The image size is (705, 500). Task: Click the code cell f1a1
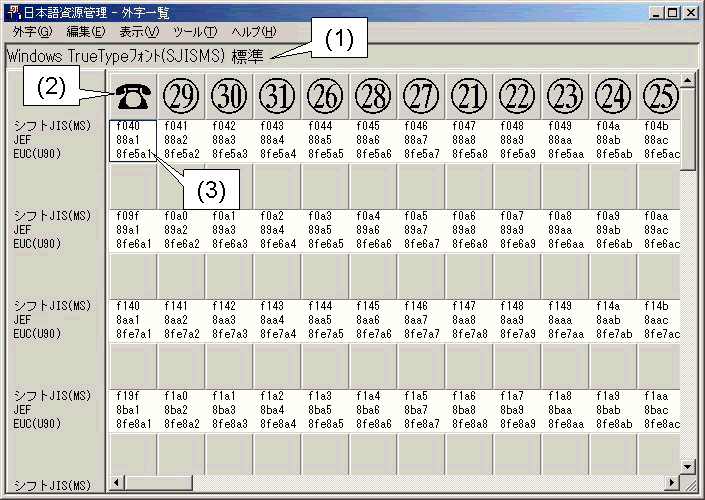click(224, 396)
